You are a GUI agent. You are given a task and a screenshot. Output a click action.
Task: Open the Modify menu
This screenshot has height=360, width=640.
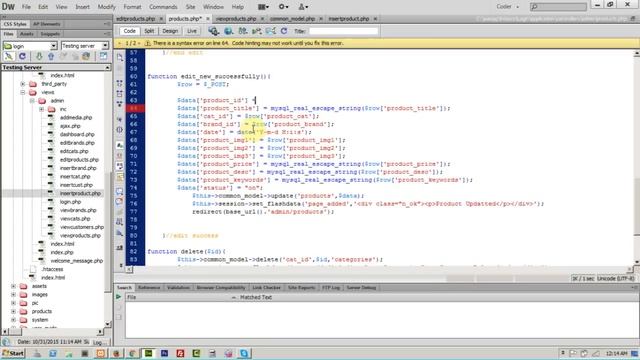(107, 7)
